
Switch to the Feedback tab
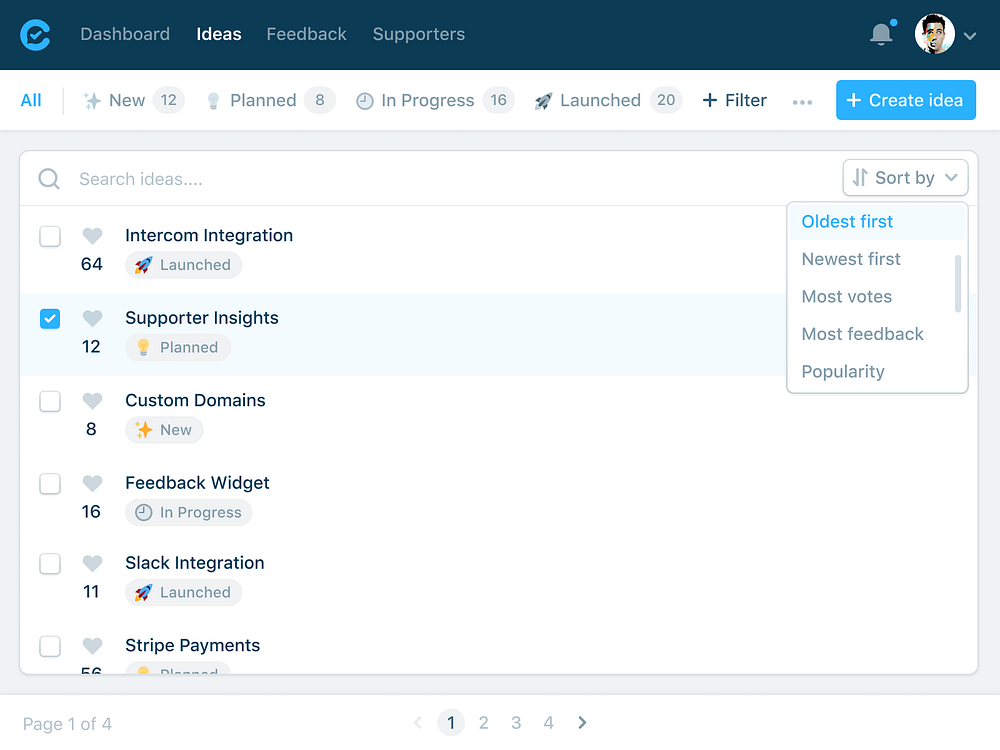point(306,33)
